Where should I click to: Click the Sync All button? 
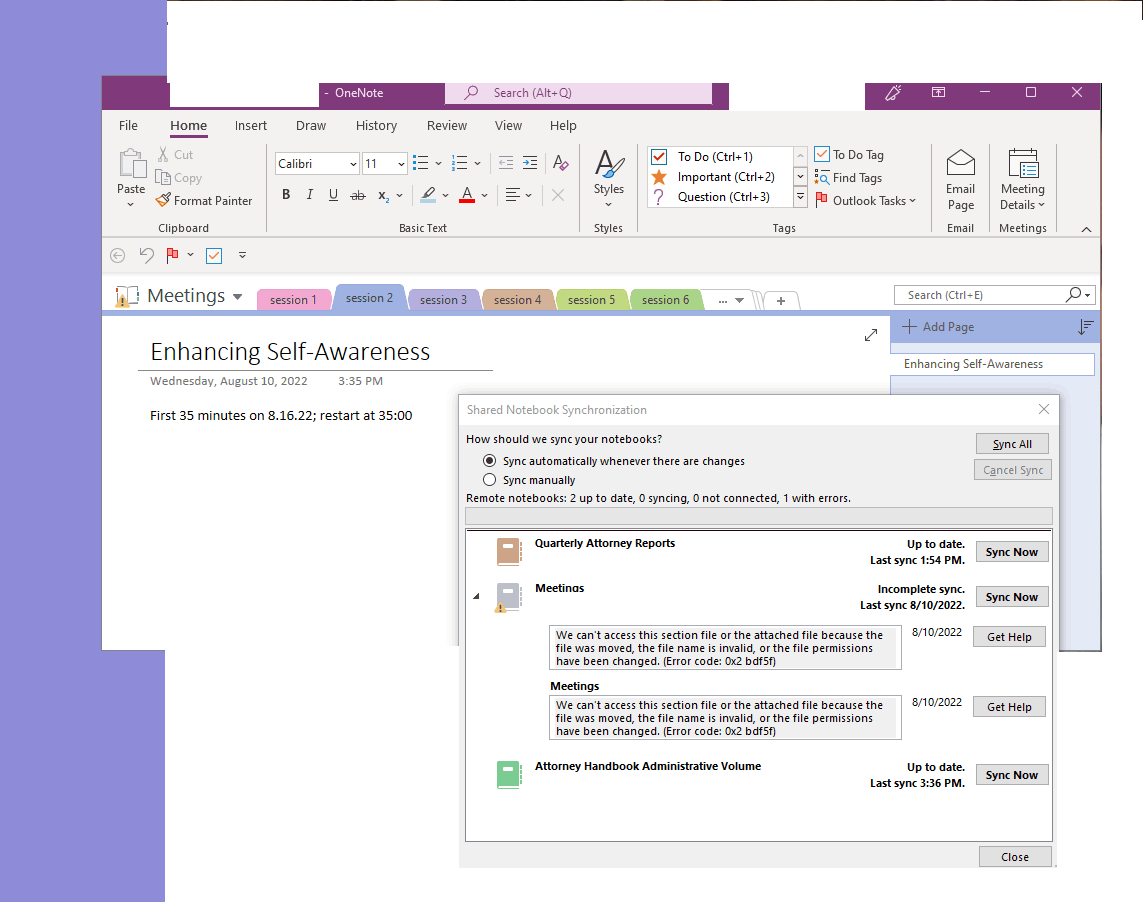click(x=1012, y=444)
